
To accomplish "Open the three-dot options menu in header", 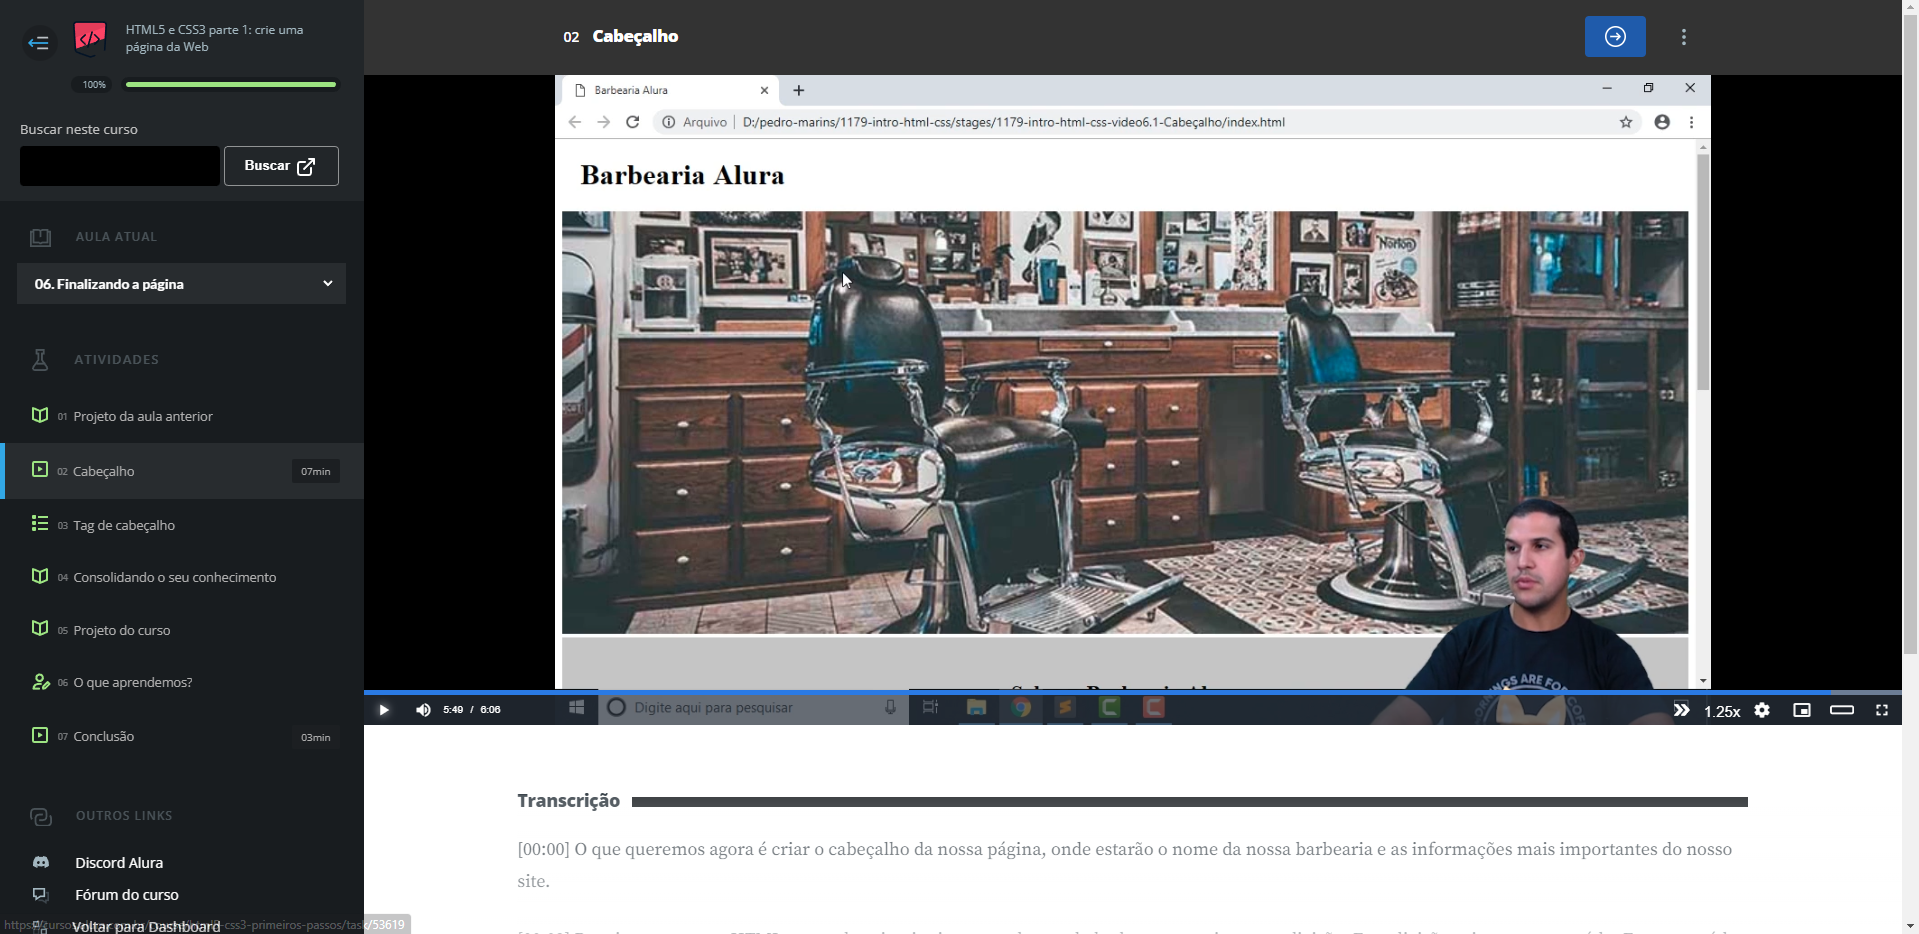I will [1684, 37].
